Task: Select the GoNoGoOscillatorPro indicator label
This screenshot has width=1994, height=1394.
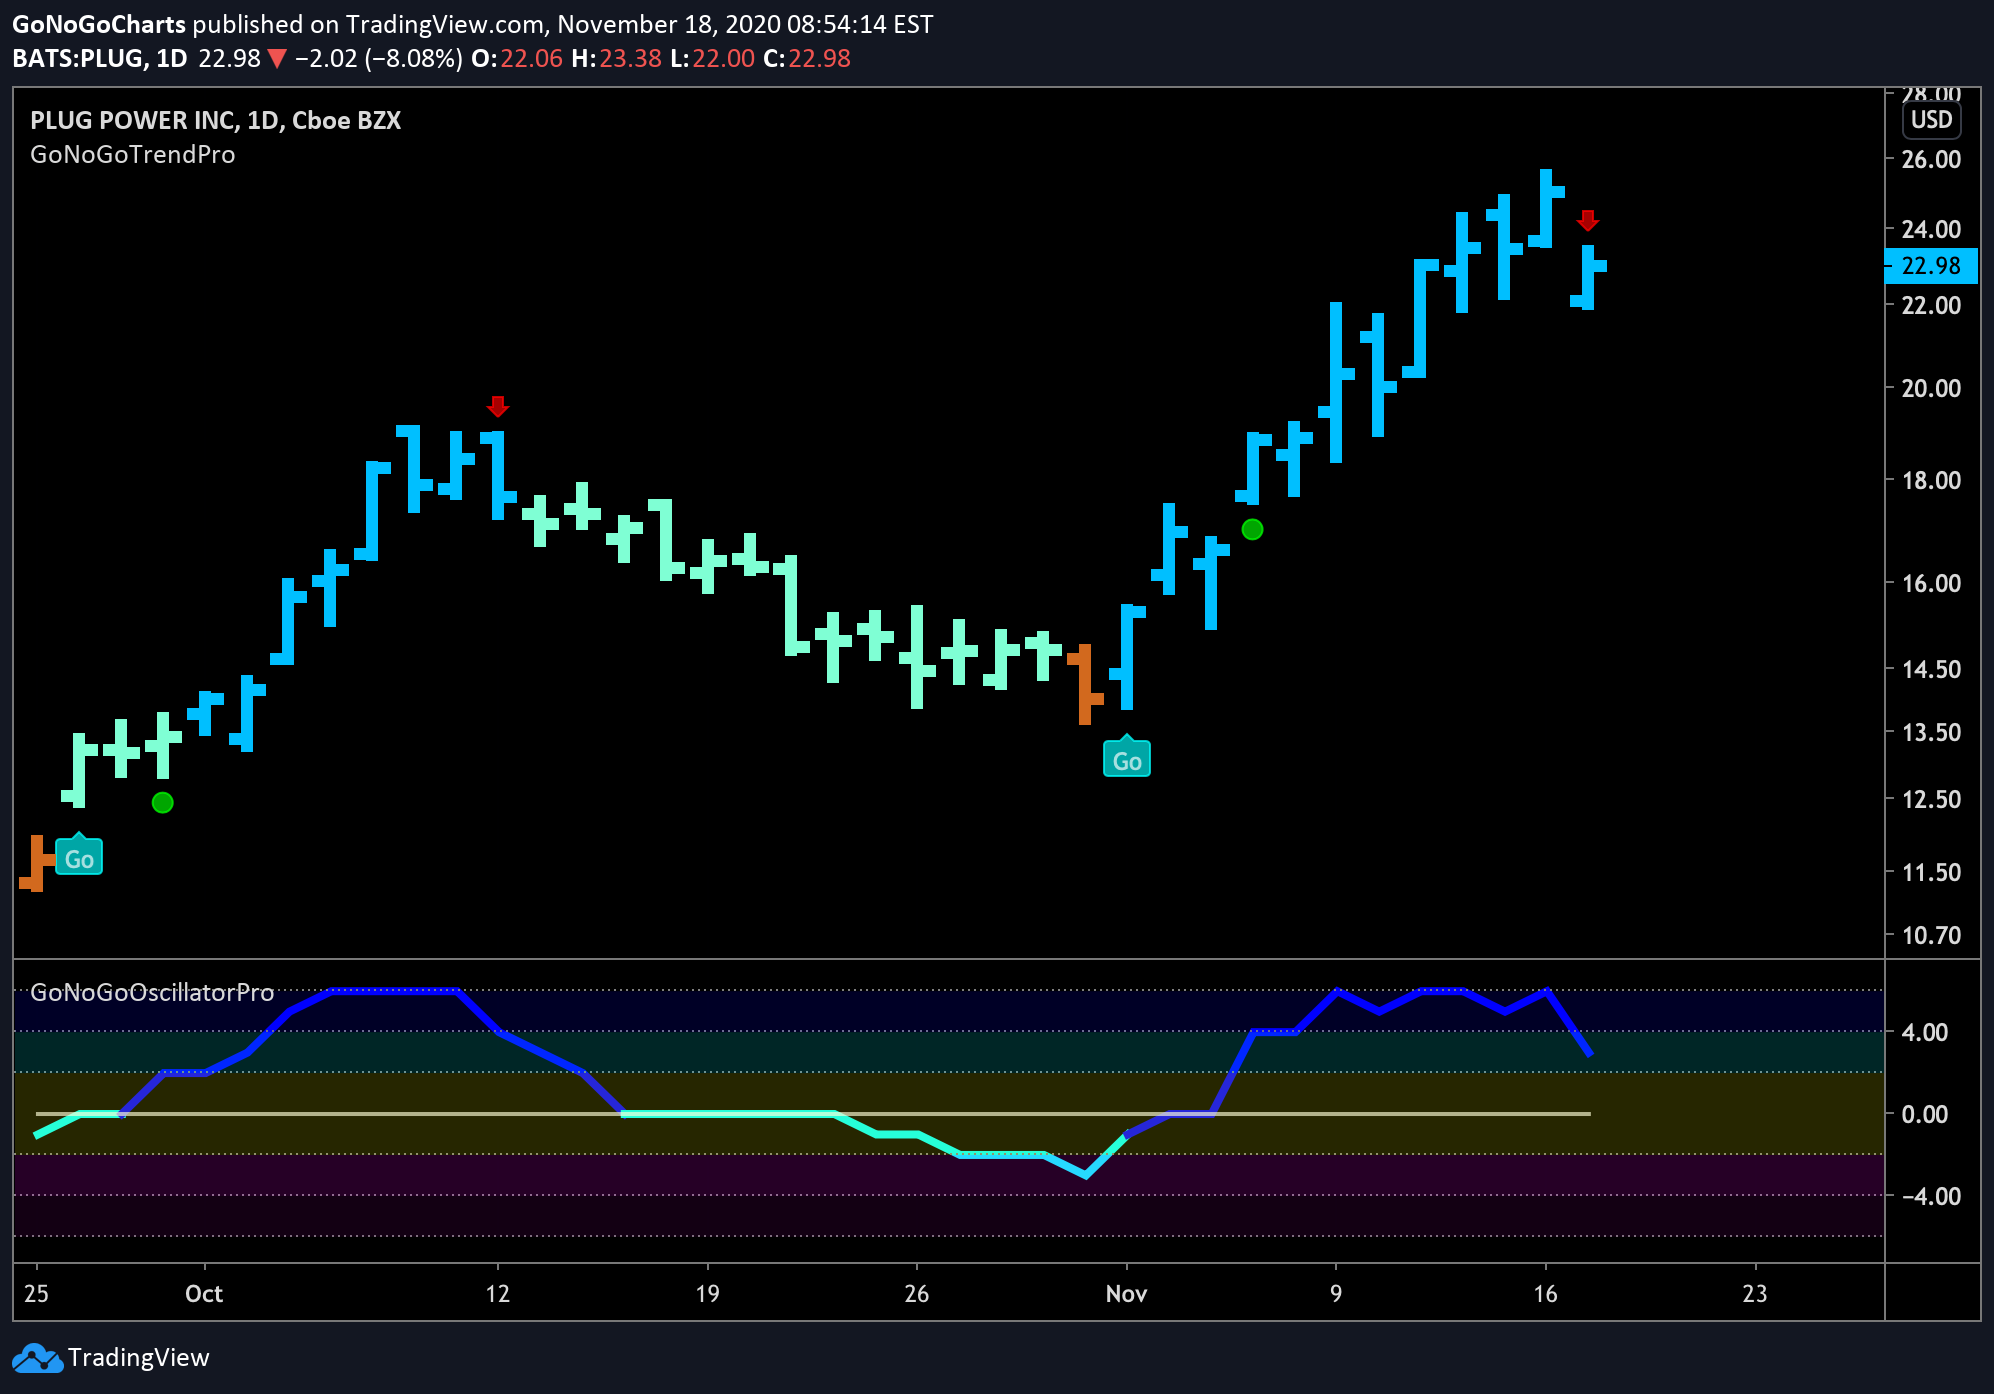Action: (152, 992)
